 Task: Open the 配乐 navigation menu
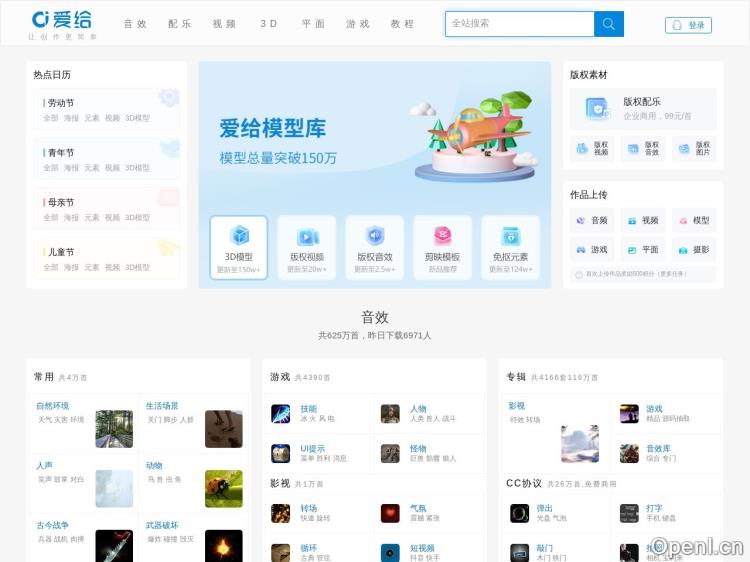[179, 24]
